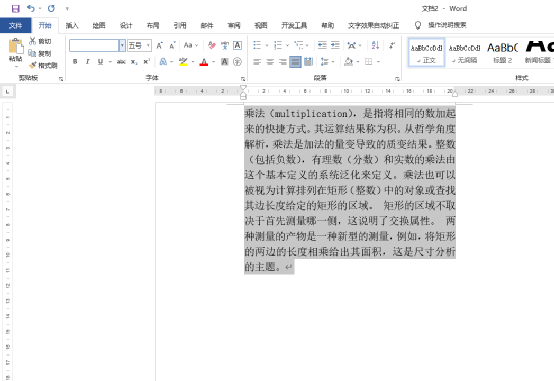
Task: Sort selected text A to Z
Action: [x=375, y=45]
